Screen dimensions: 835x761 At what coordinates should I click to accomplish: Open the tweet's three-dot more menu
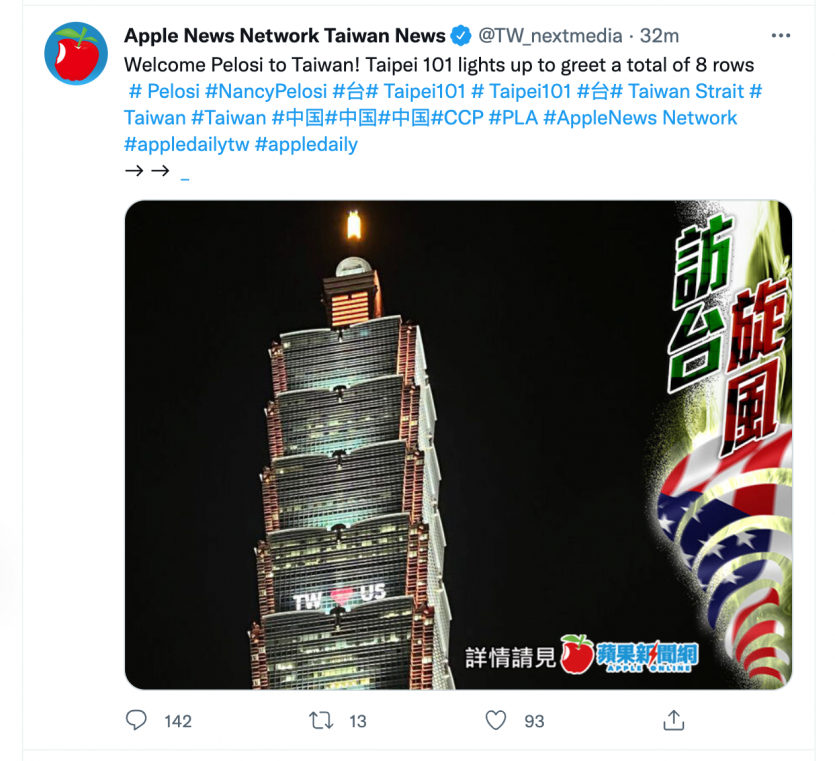pyautogui.click(x=780, y=36)
